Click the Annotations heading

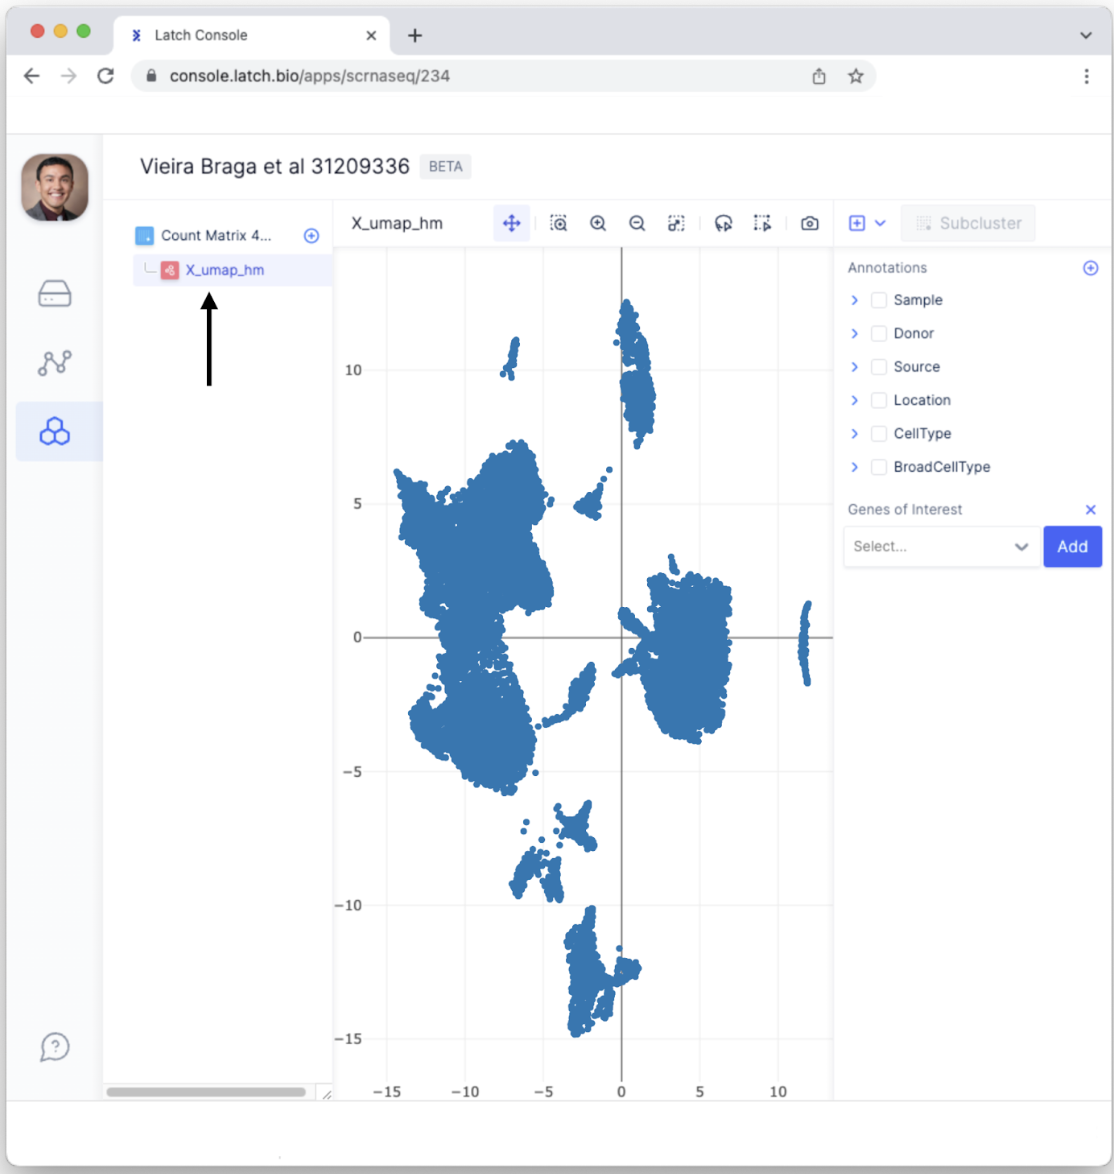click(x=887, y=268)
